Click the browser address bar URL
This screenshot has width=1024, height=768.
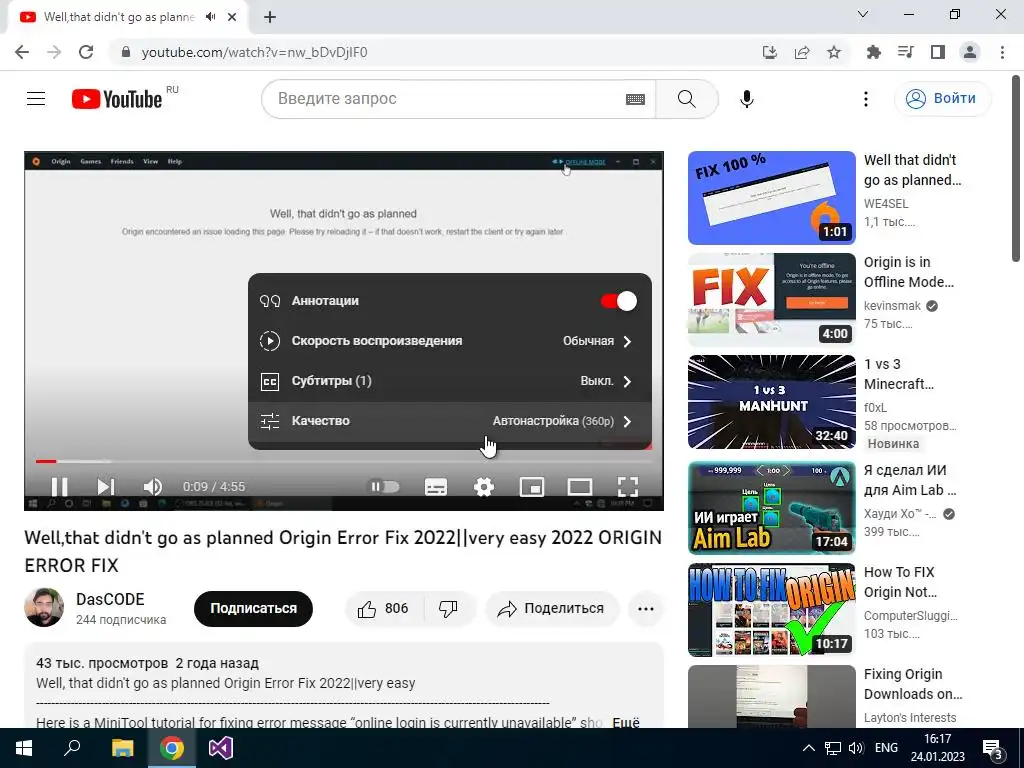(x=255, y=52)
